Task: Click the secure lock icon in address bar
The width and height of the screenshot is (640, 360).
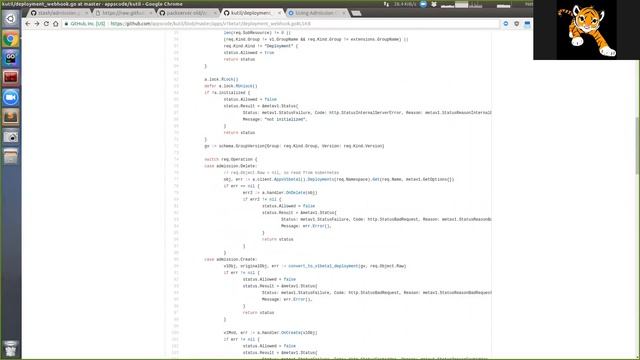Action: 66,24
